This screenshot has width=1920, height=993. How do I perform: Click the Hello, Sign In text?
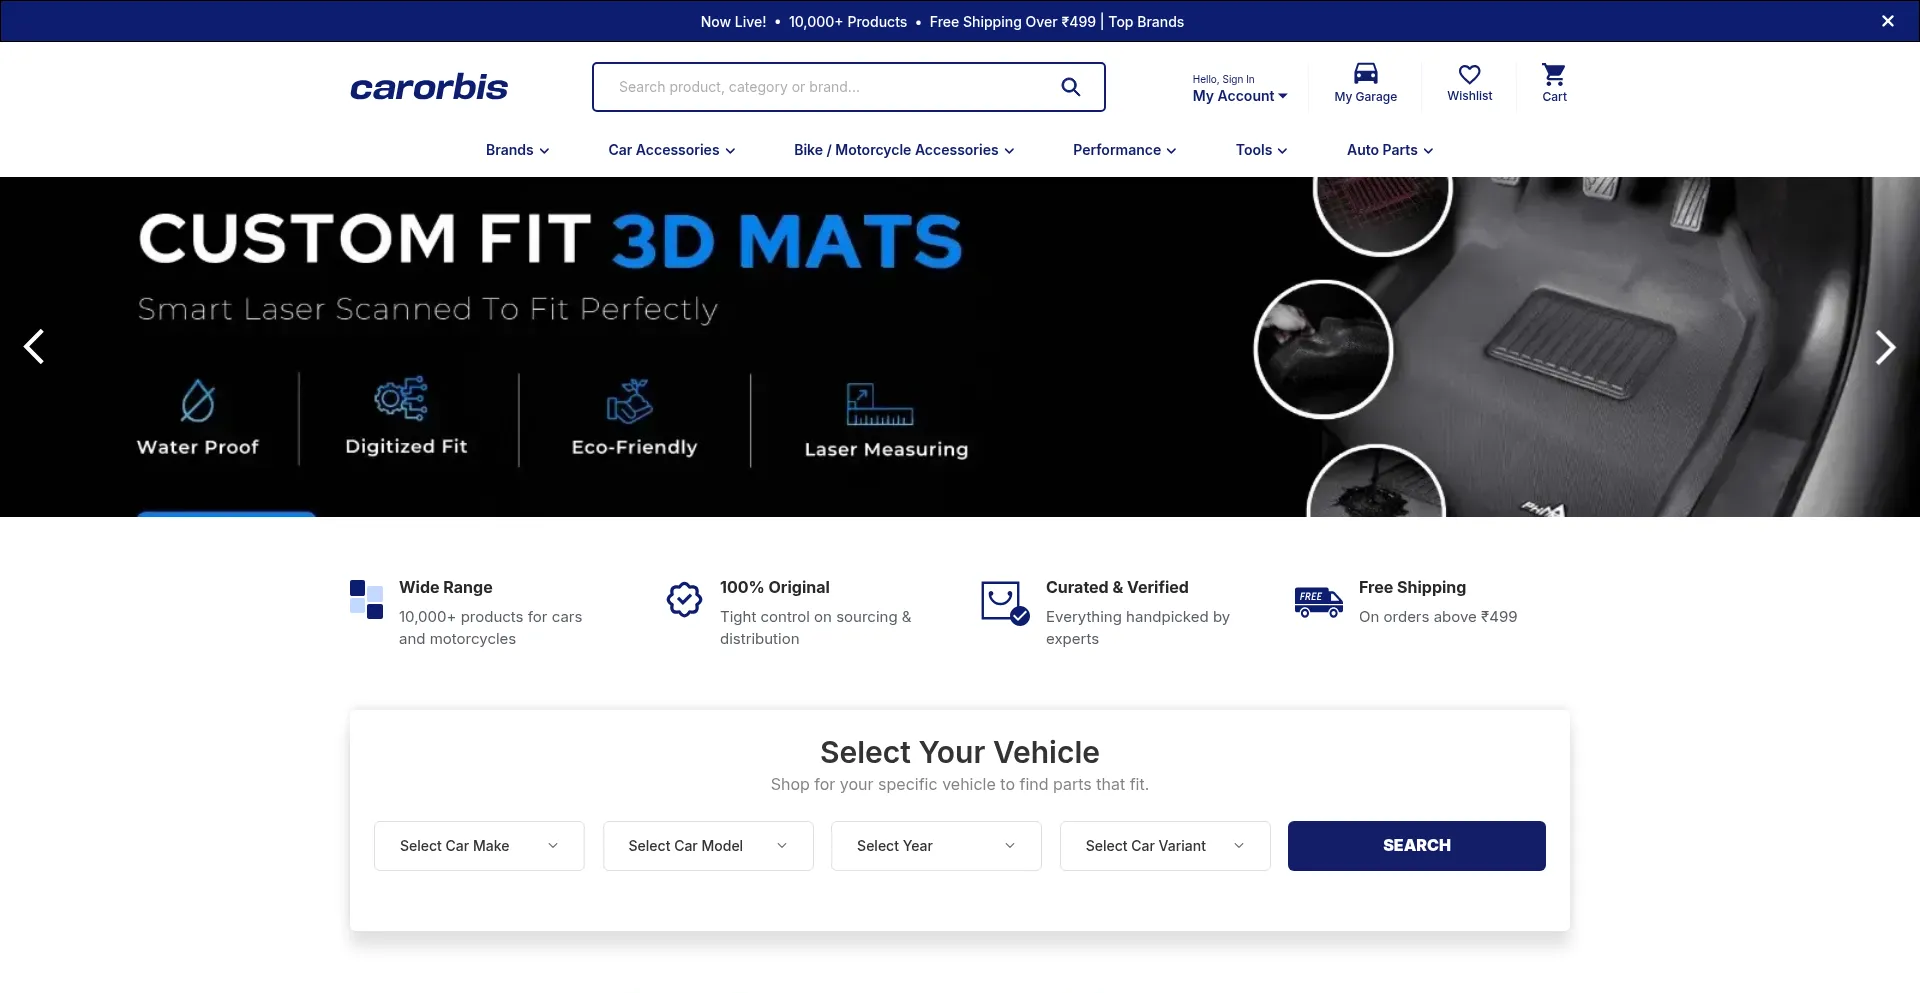1223,79
